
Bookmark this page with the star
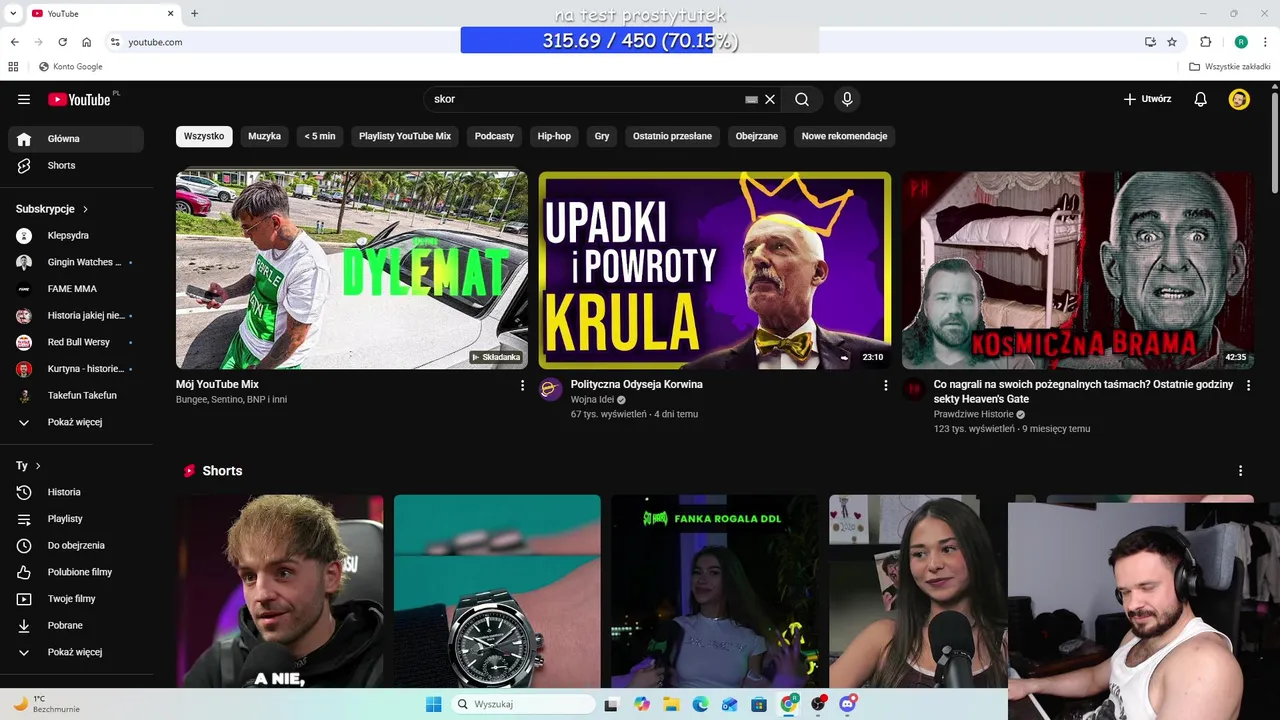[x=1172, y=42]
